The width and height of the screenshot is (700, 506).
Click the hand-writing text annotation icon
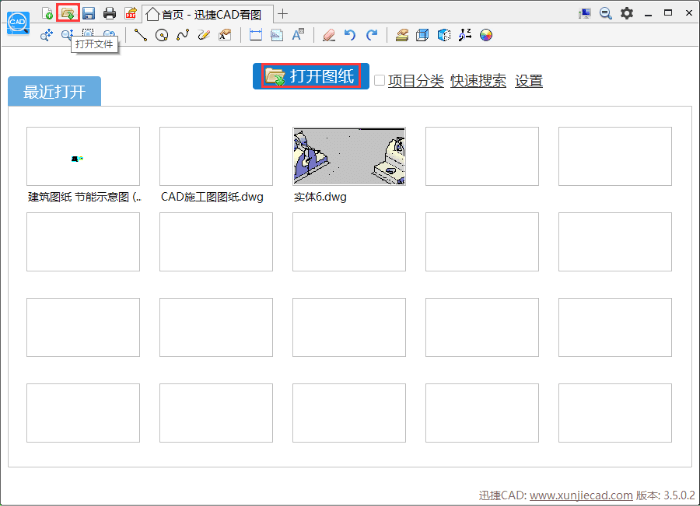(x=225, y=35)
